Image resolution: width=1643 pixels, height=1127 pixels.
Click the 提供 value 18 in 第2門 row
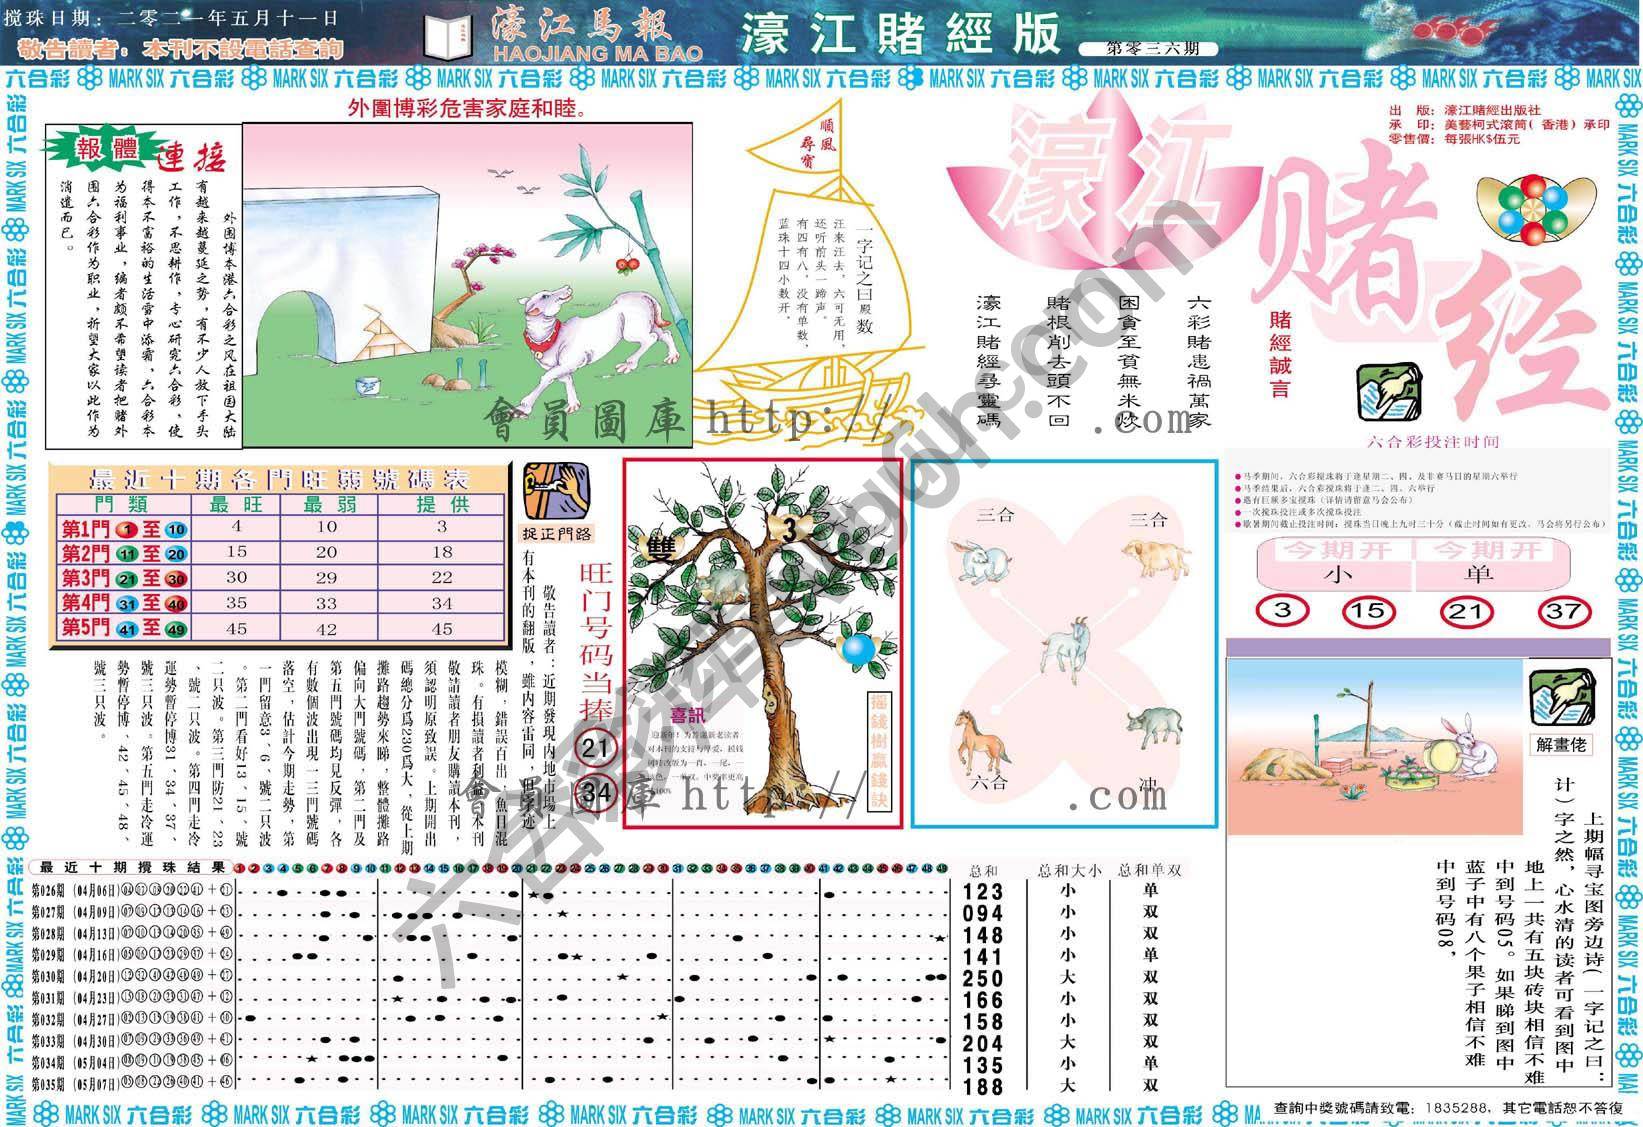(x=442, y=551)
